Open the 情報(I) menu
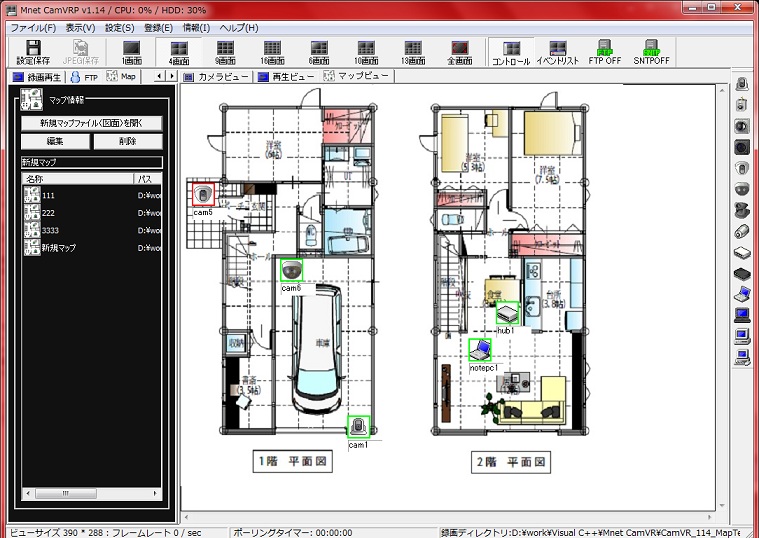 (x=196, y=28)
